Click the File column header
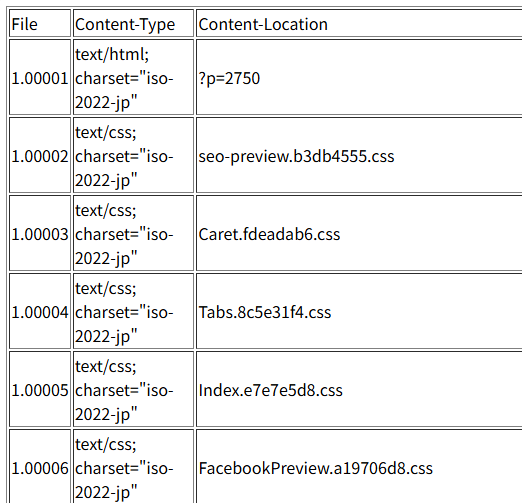 (40, 23)
